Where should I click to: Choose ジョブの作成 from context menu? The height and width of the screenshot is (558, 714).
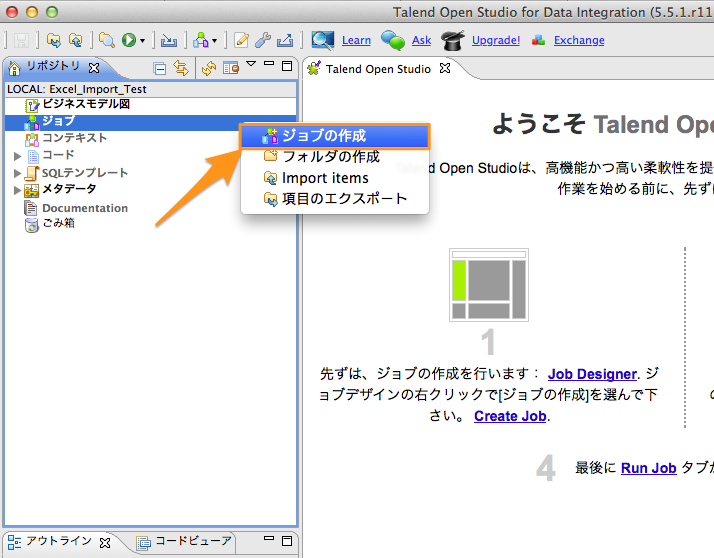pyautogui.click(x=335, y=136)
